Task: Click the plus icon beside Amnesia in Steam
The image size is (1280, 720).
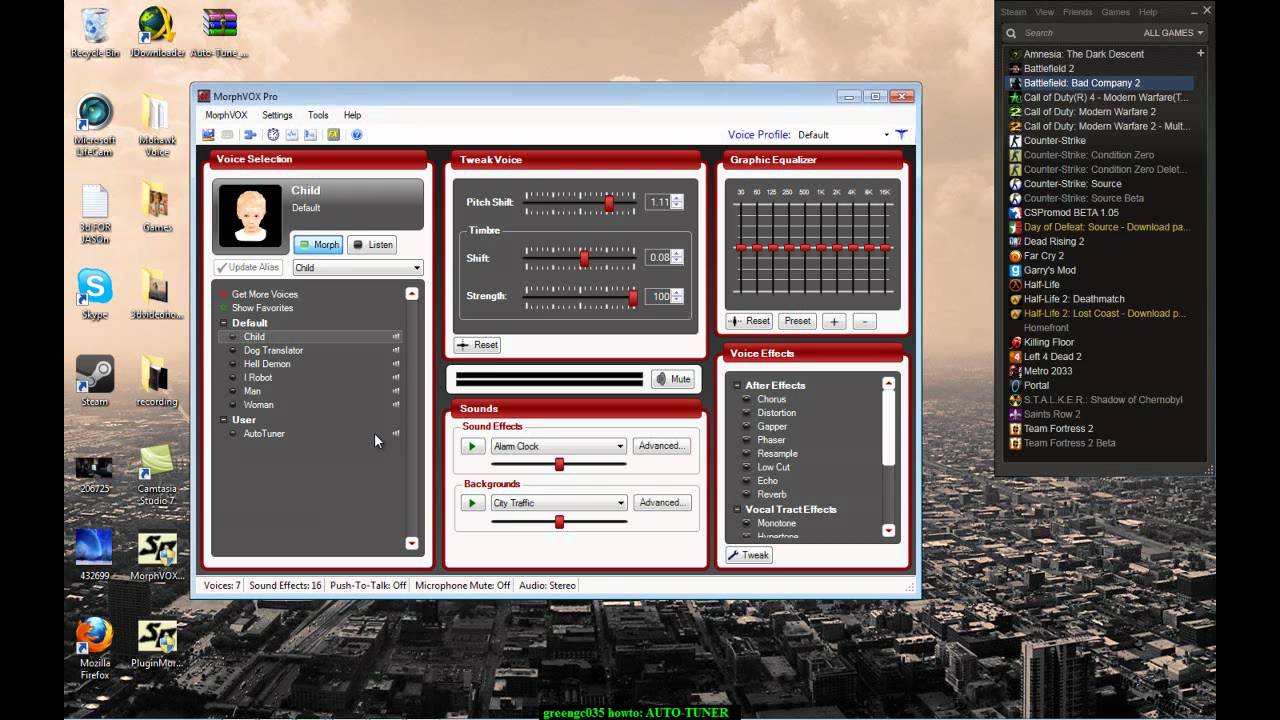Action: tap(1201, 53)
